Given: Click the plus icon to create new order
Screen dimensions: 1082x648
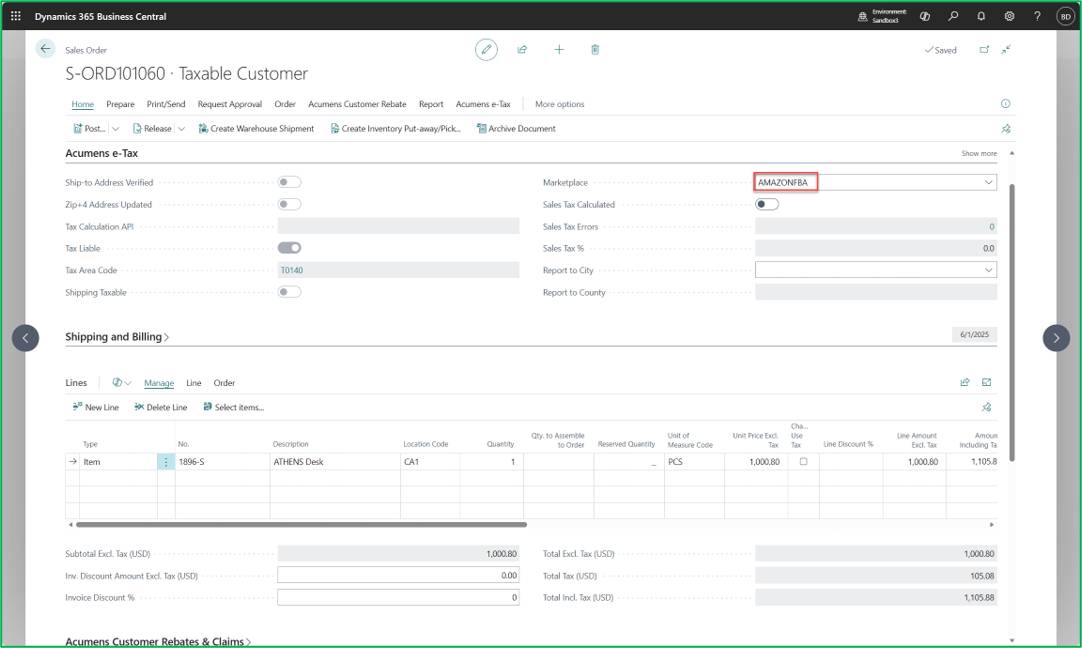Looking at the screenshot, I should (x=559, y=50).
